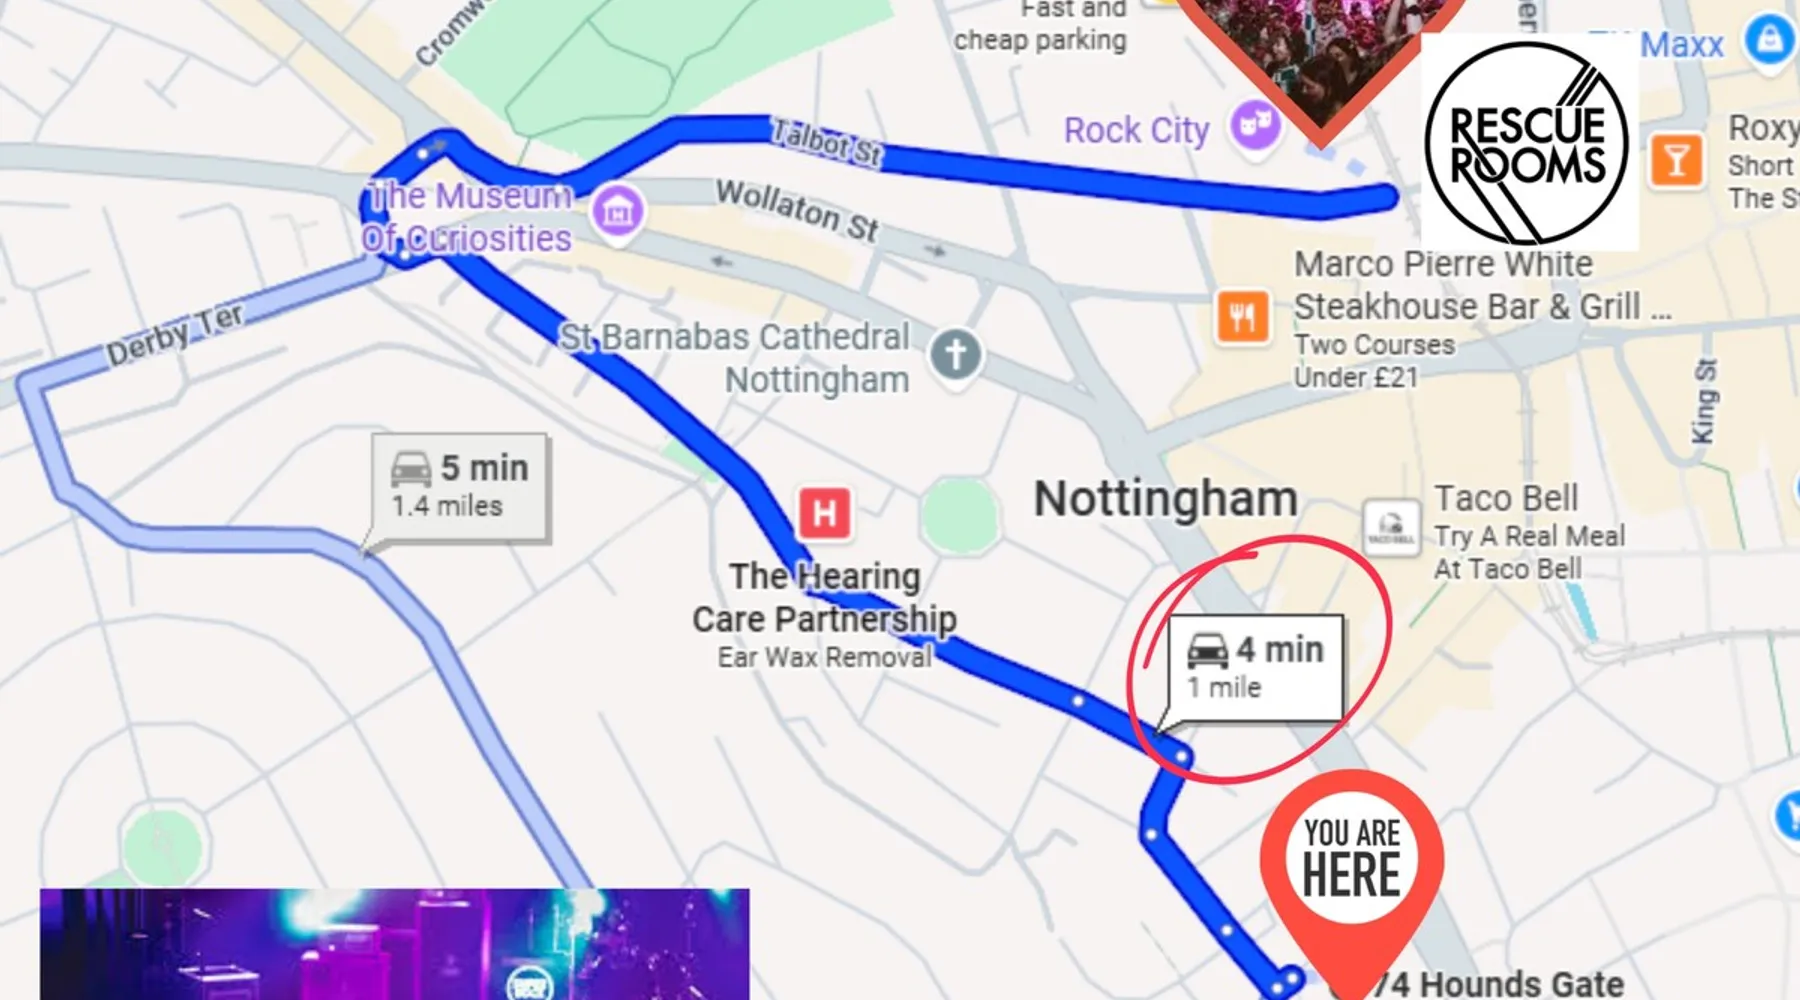Select the 4 min 1 mile route label
This screenshot has height=1000, width=1800.
(1255, 668)
